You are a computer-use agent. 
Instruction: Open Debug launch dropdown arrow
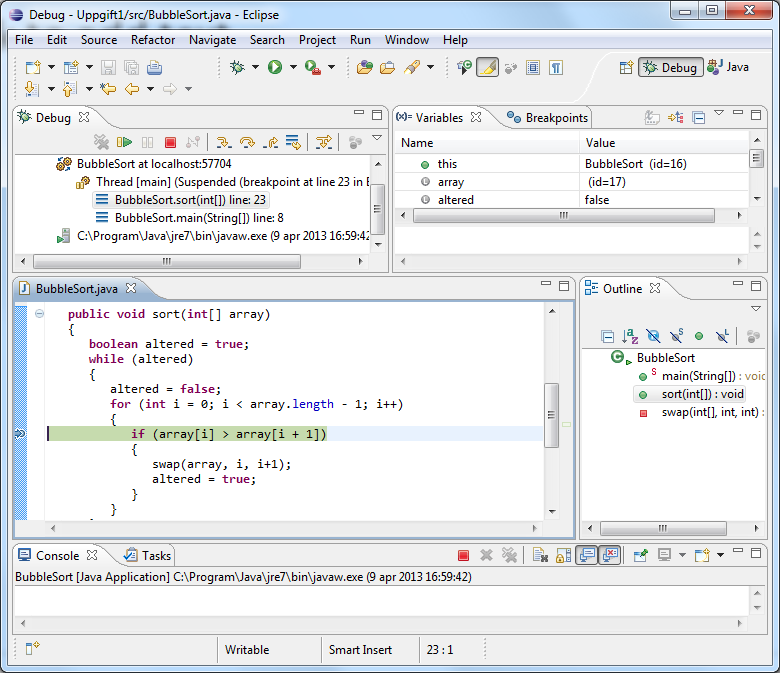(256, 67)
